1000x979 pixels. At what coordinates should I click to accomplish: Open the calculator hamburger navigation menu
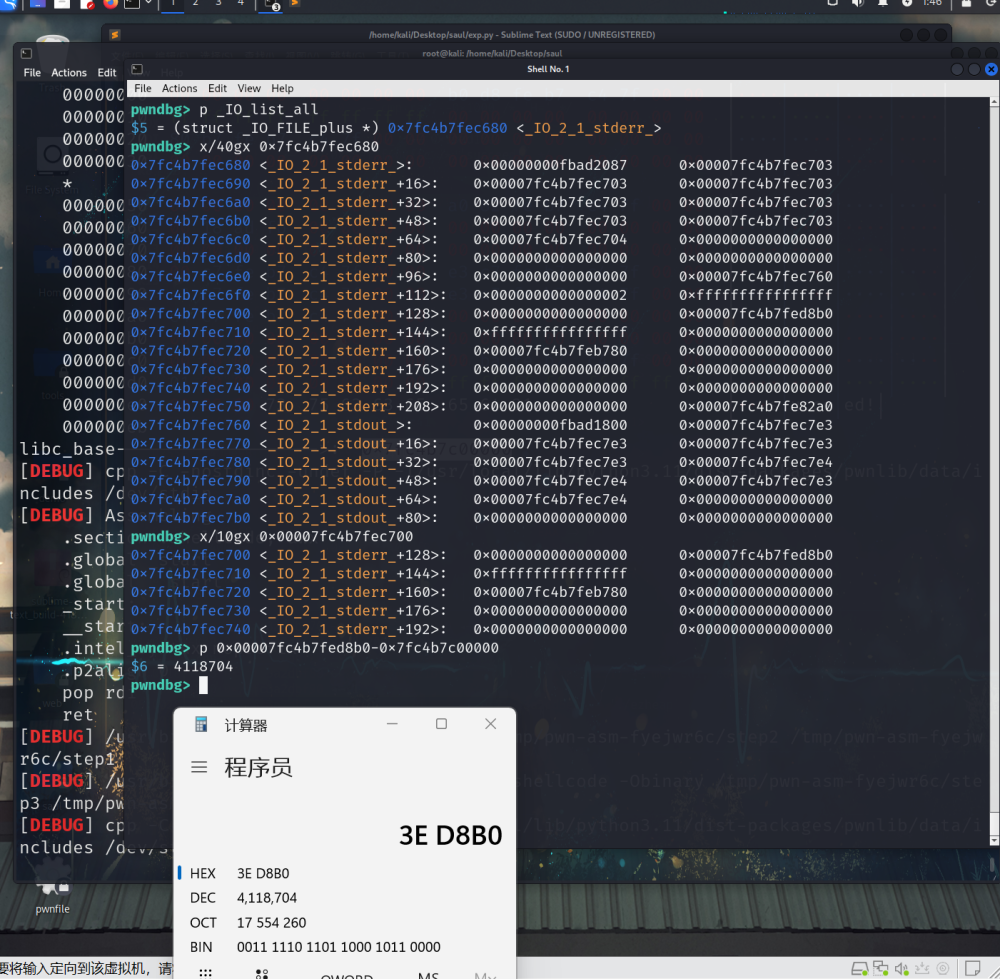199,767
